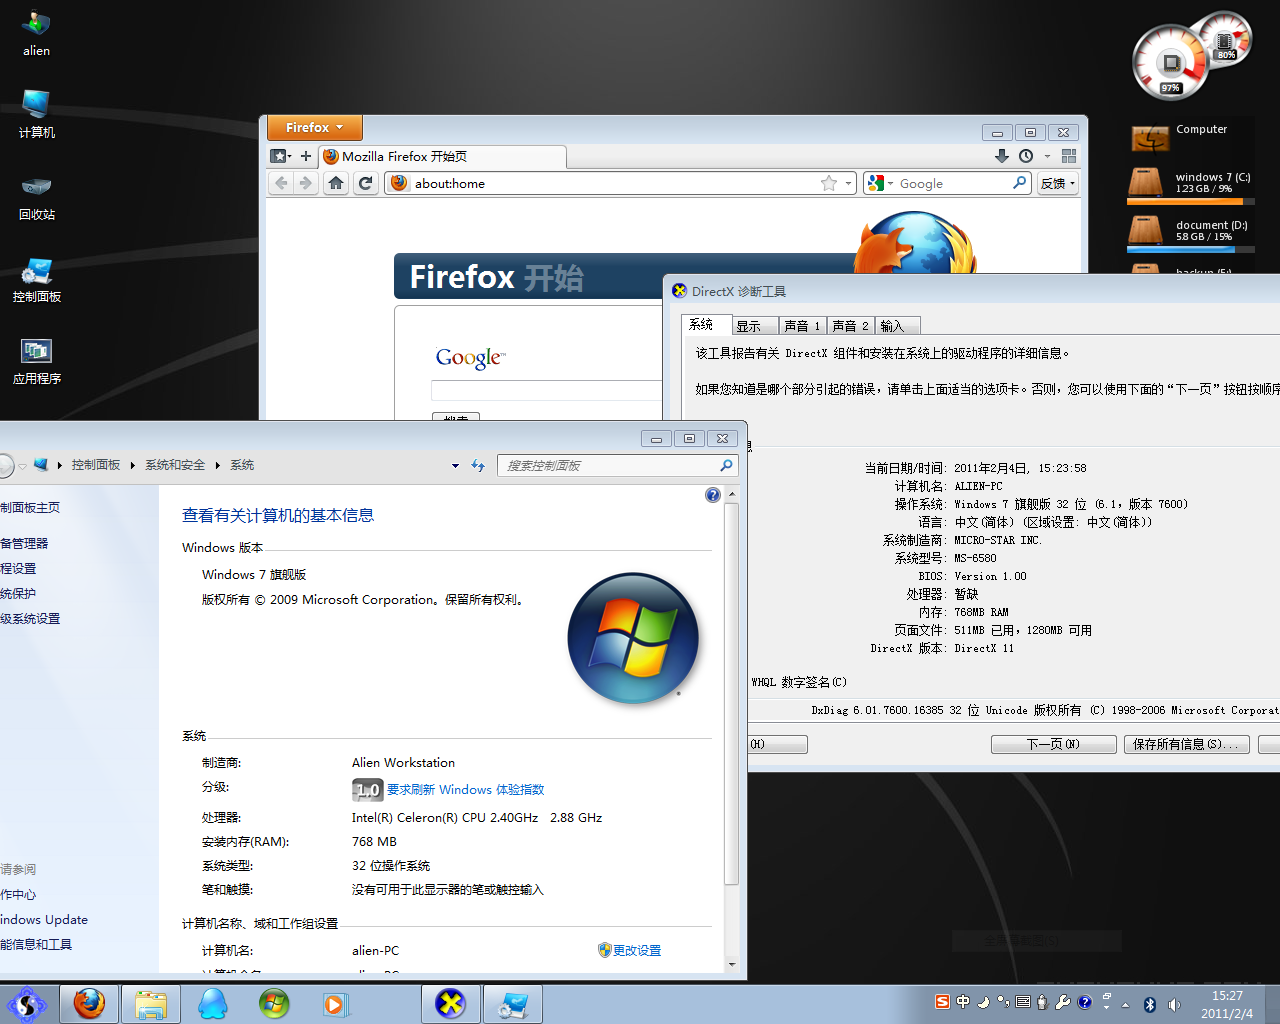Expand URL bar history dropdown arrow
This screenshot has height=1024, width=1280.
point(848,183)
